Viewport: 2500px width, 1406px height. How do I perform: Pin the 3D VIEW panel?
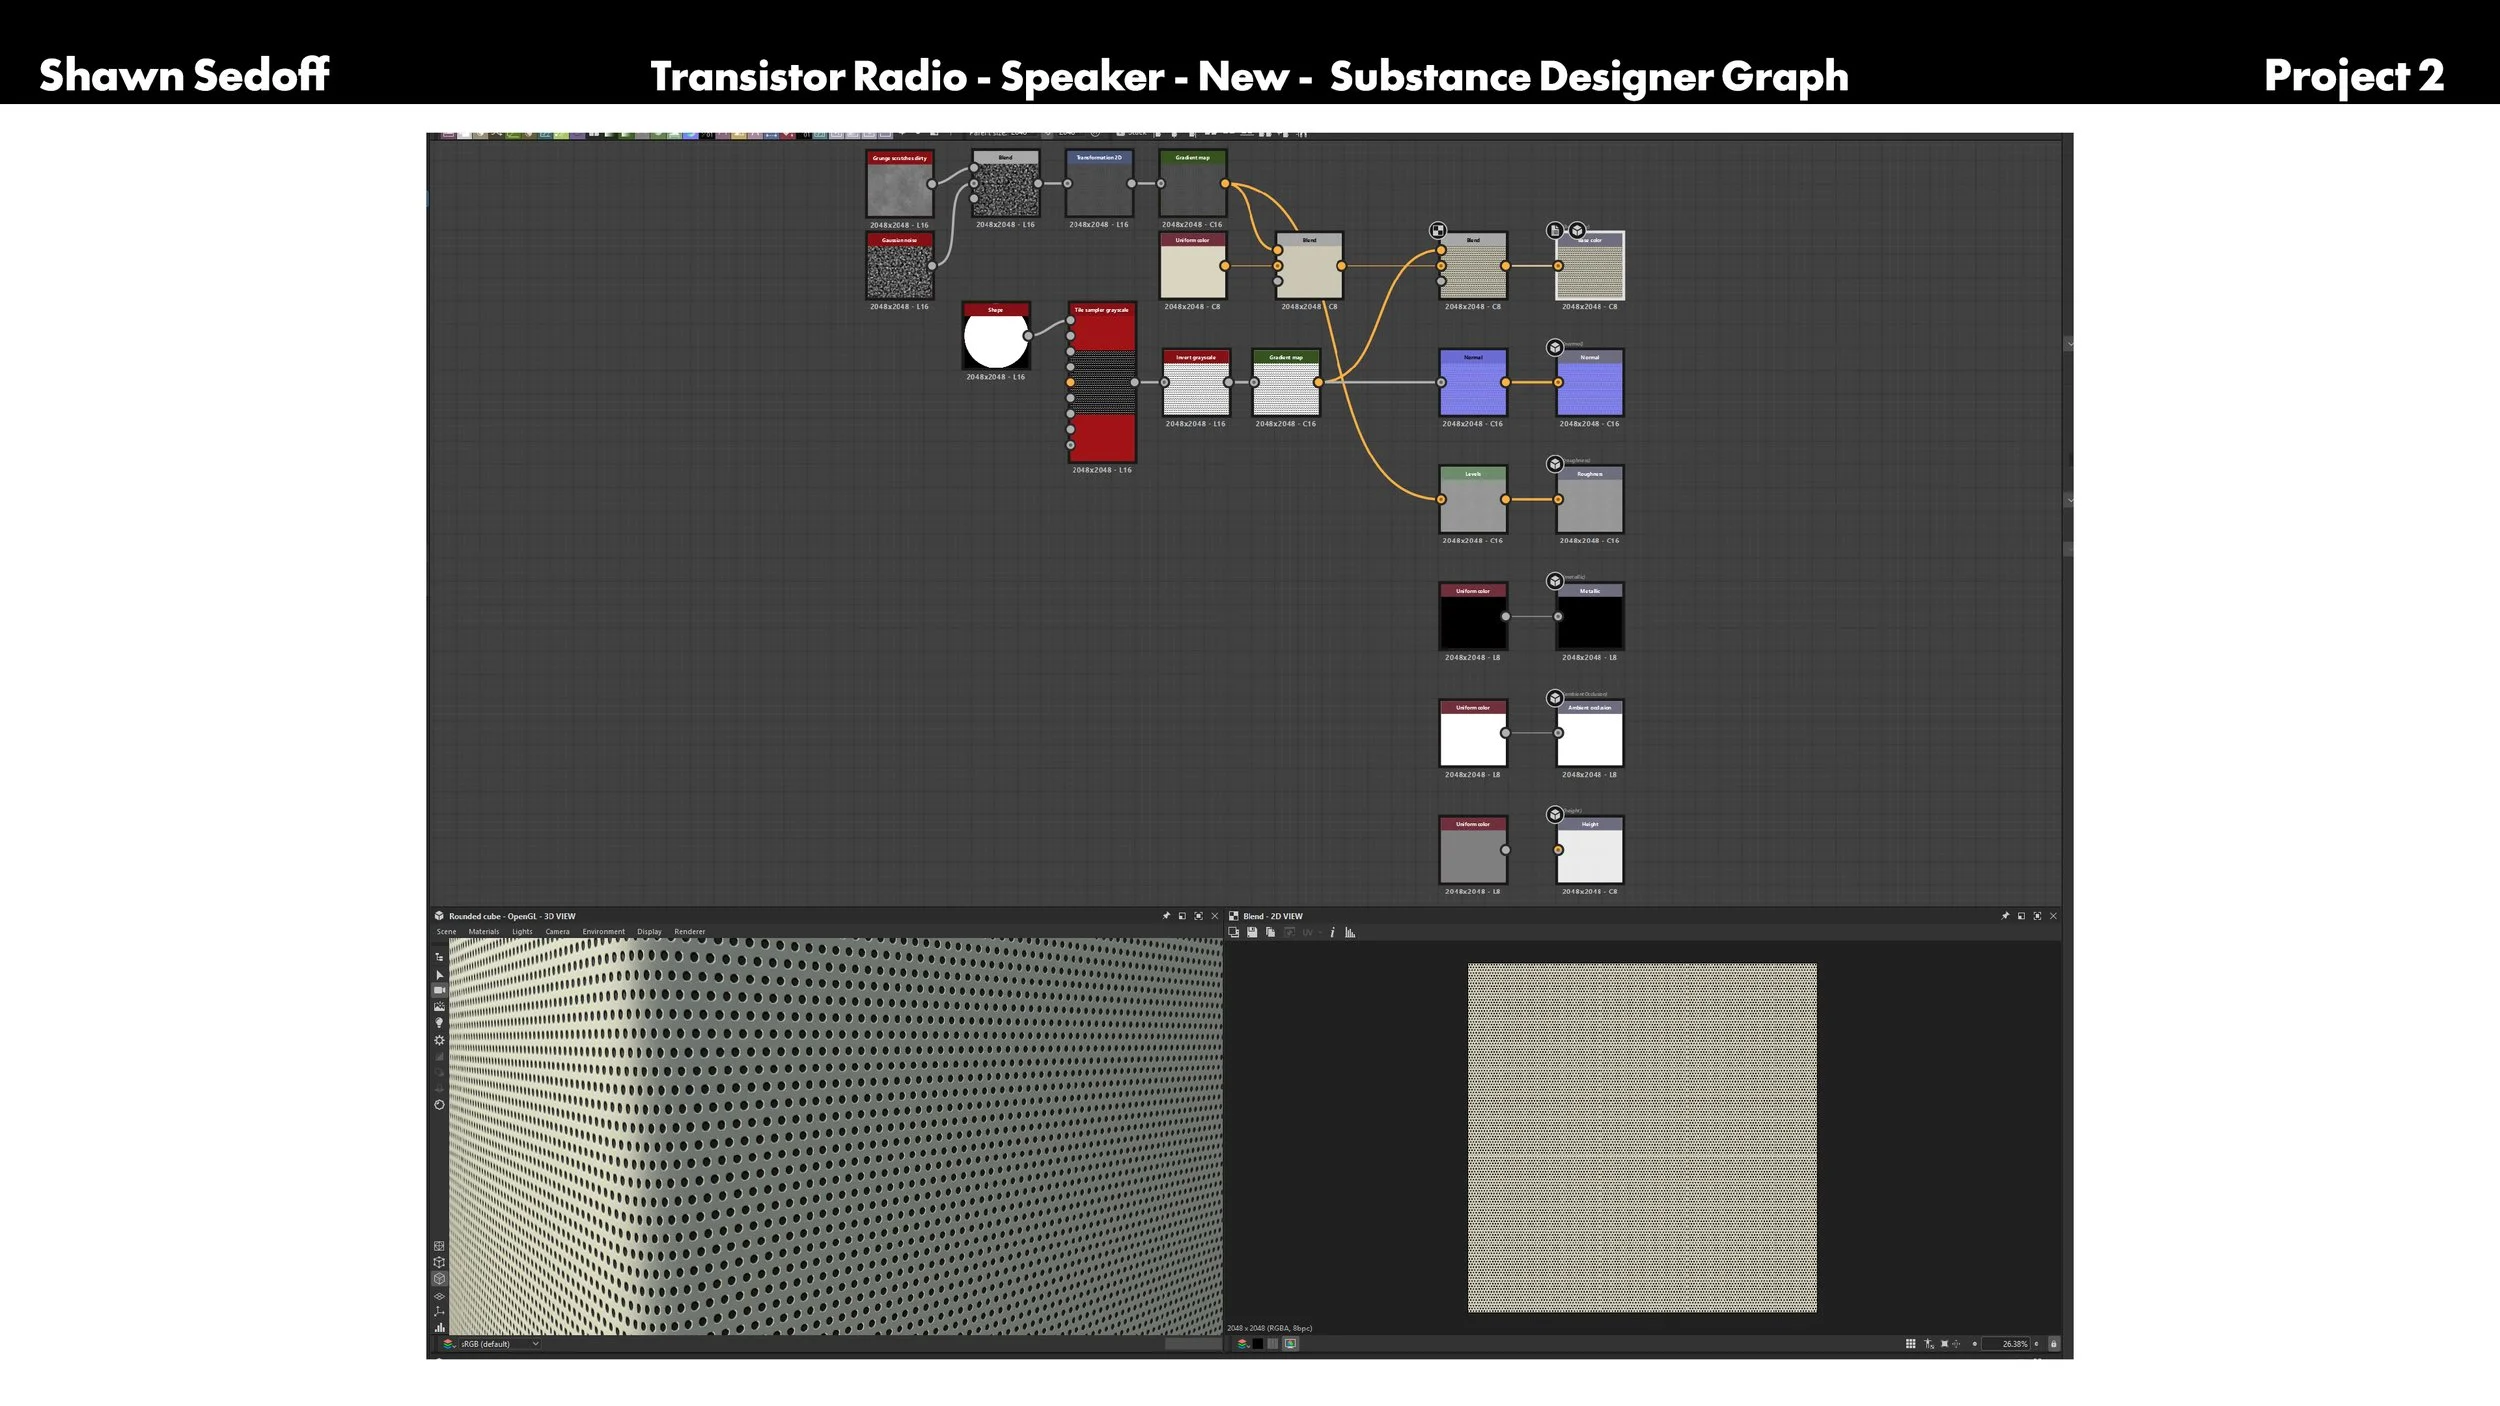1166,916
